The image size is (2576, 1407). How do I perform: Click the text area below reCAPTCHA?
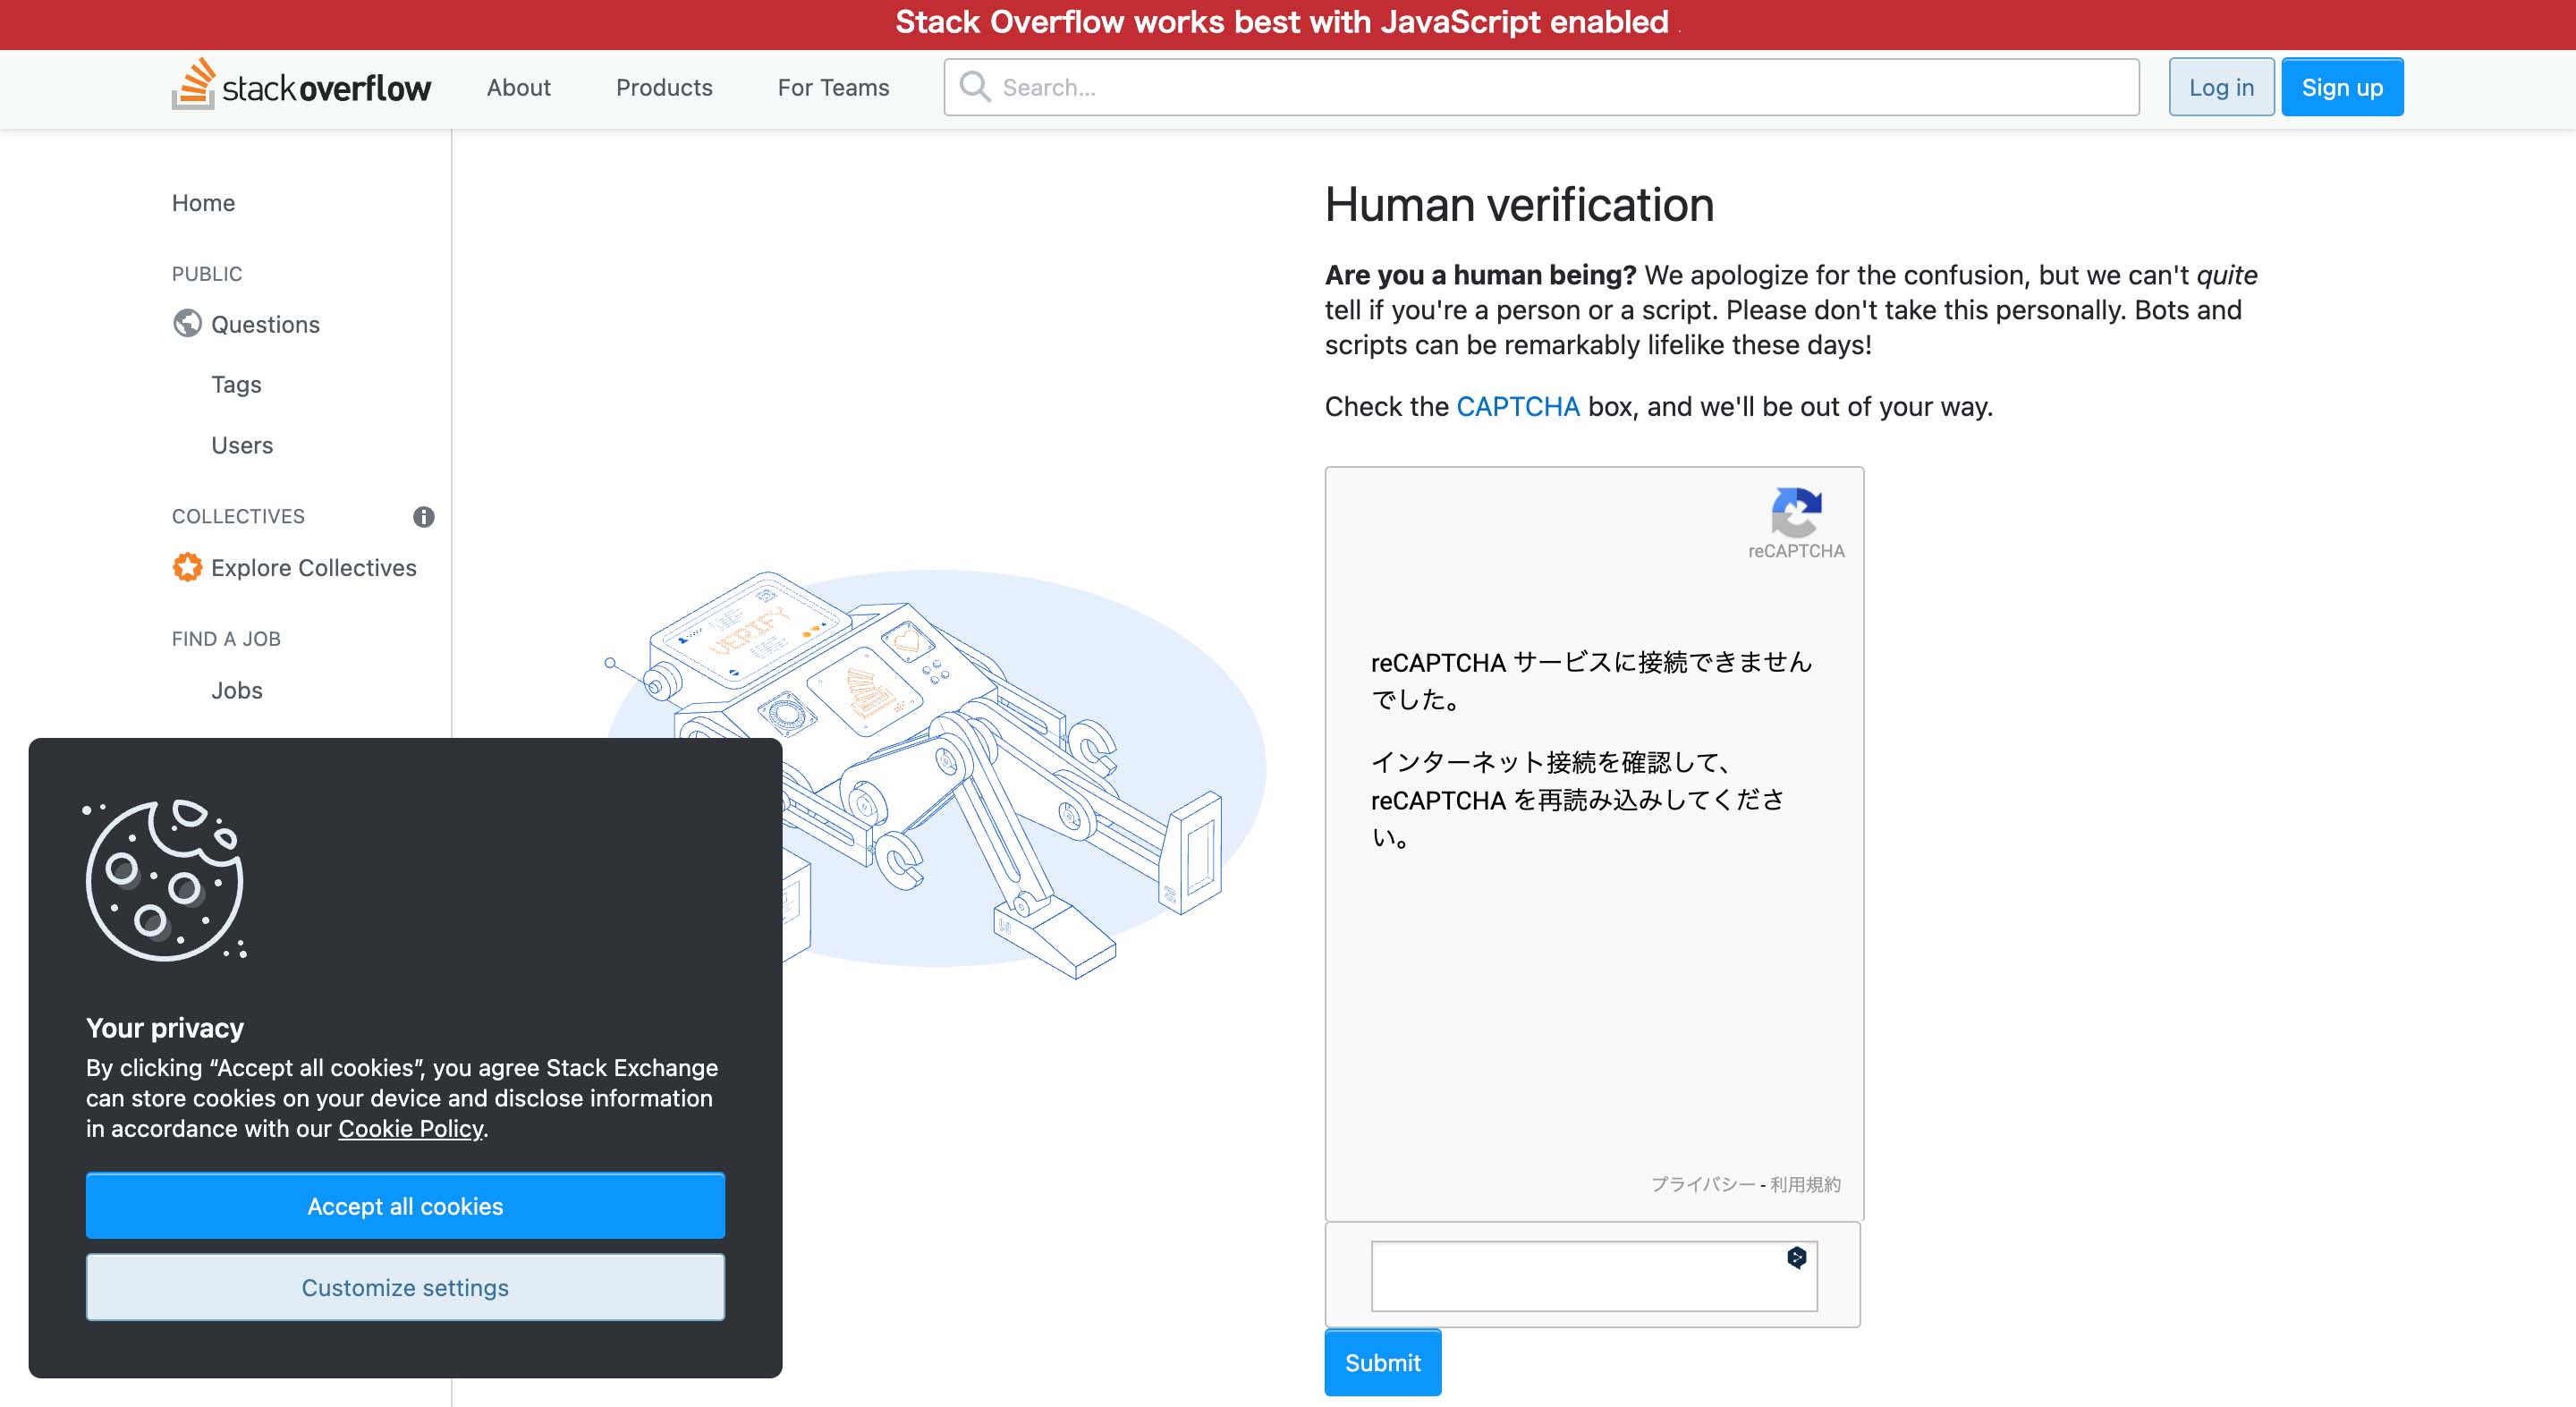(x=1593, y=1276)
